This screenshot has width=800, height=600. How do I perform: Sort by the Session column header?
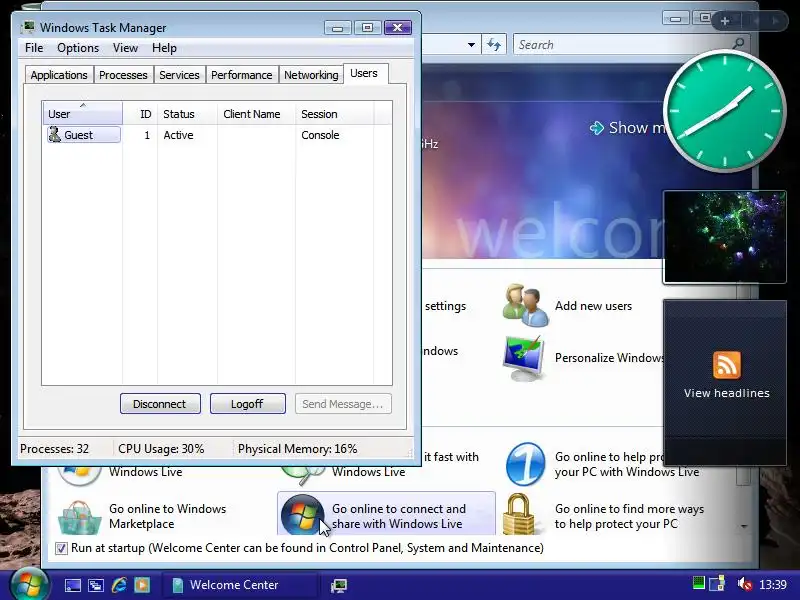(335, 113)
